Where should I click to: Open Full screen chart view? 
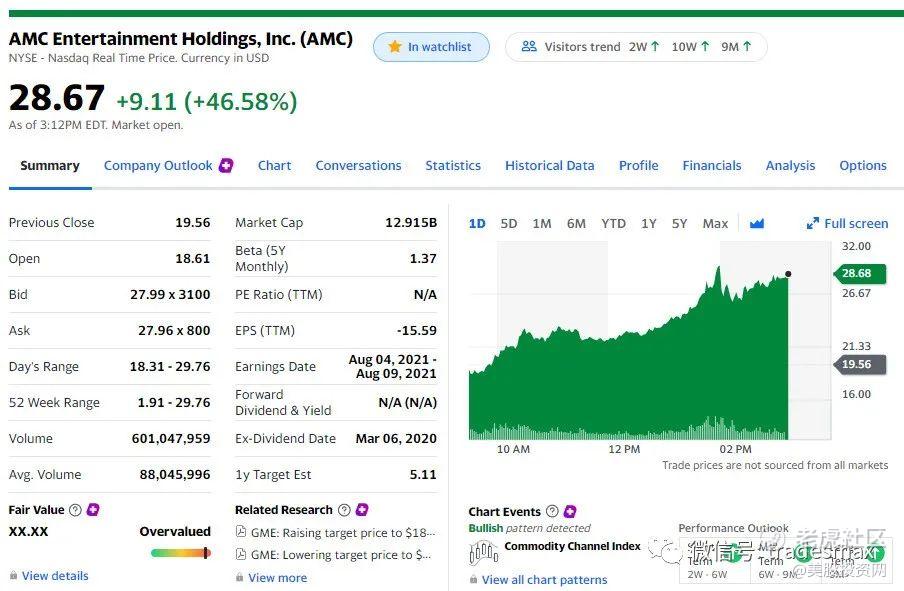[x=847, y=223]
